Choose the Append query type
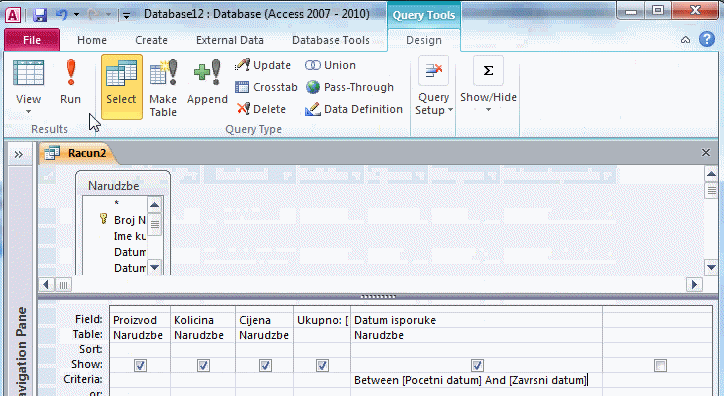 point(207,82)
